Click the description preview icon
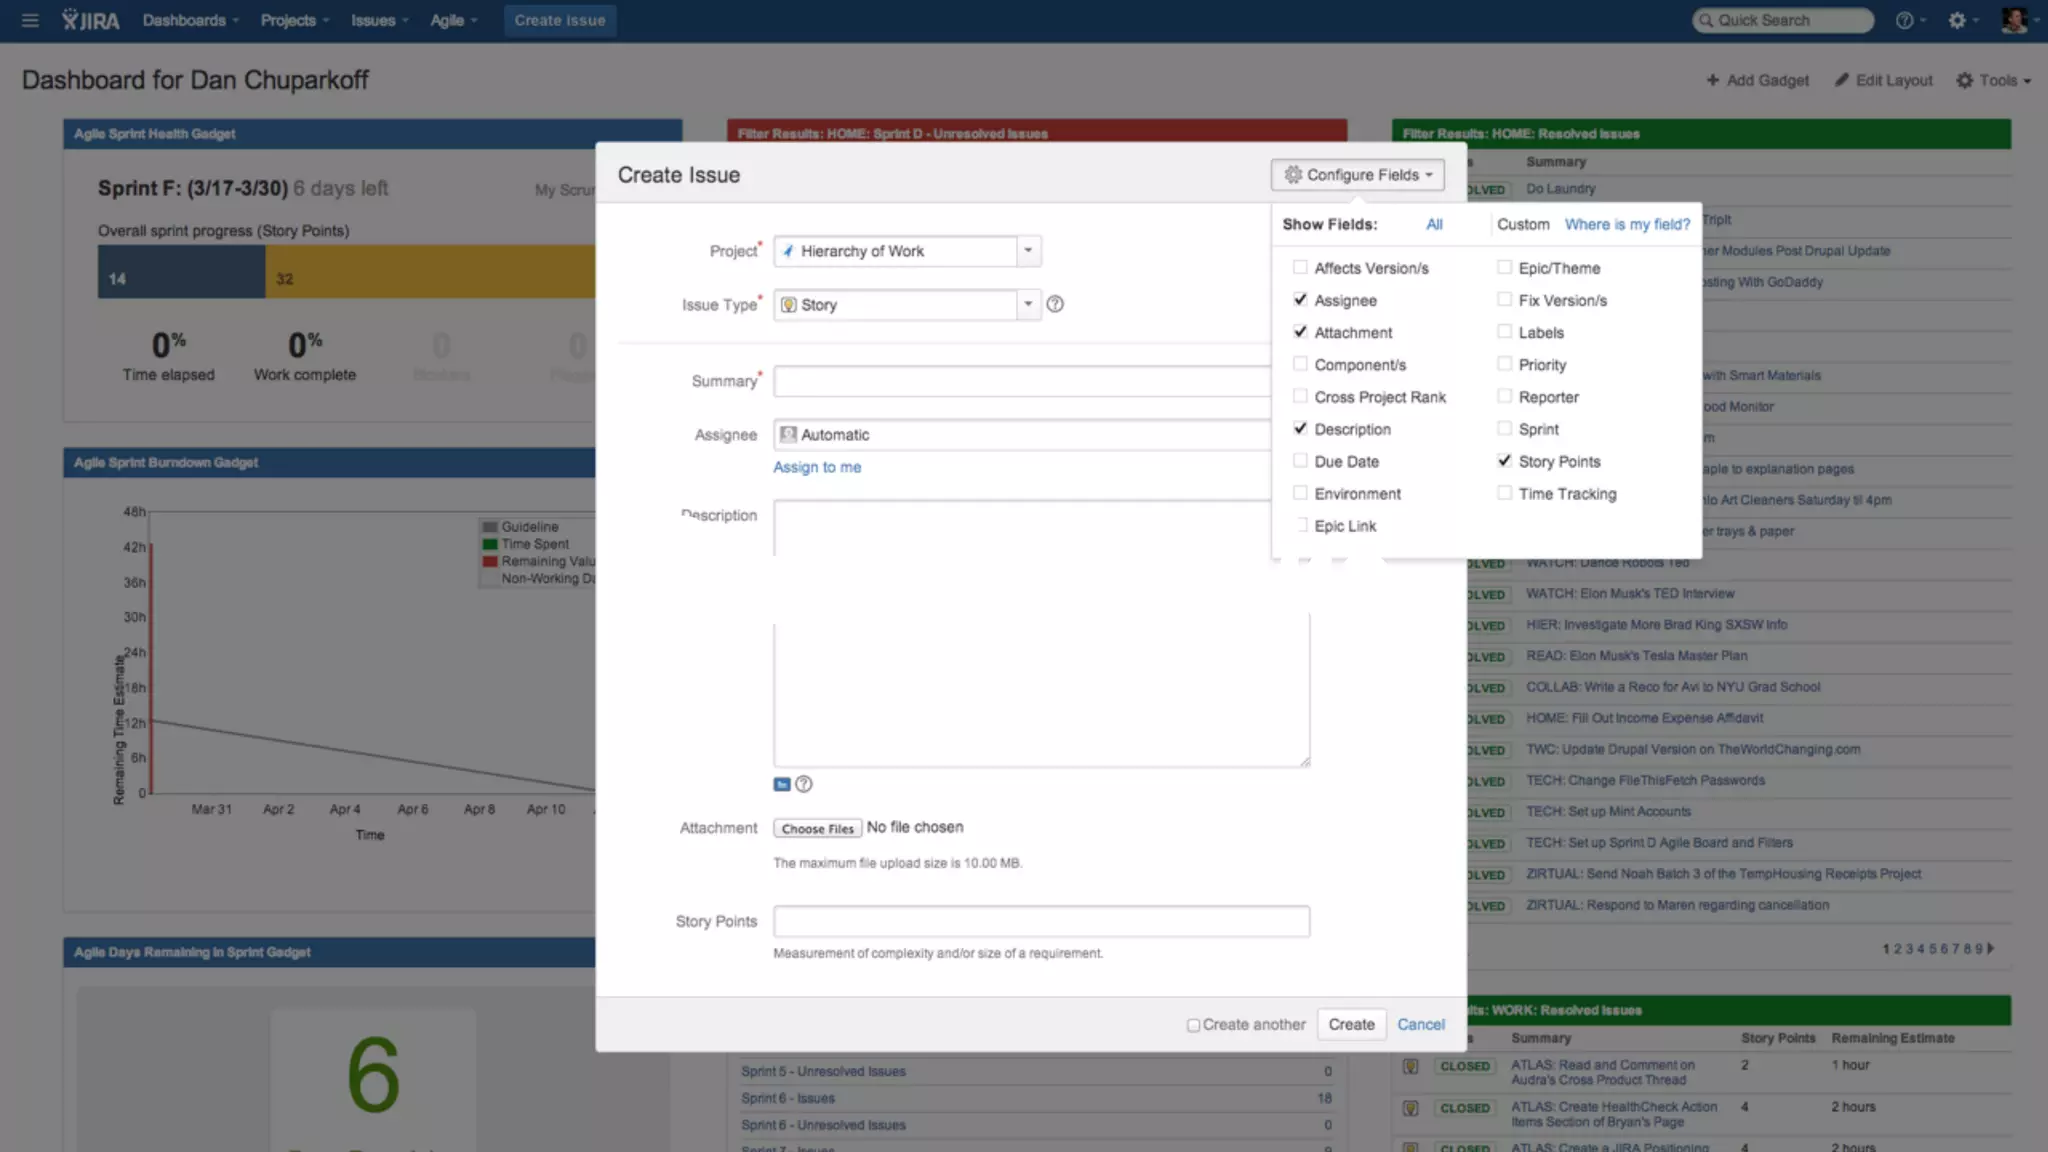 782,785
